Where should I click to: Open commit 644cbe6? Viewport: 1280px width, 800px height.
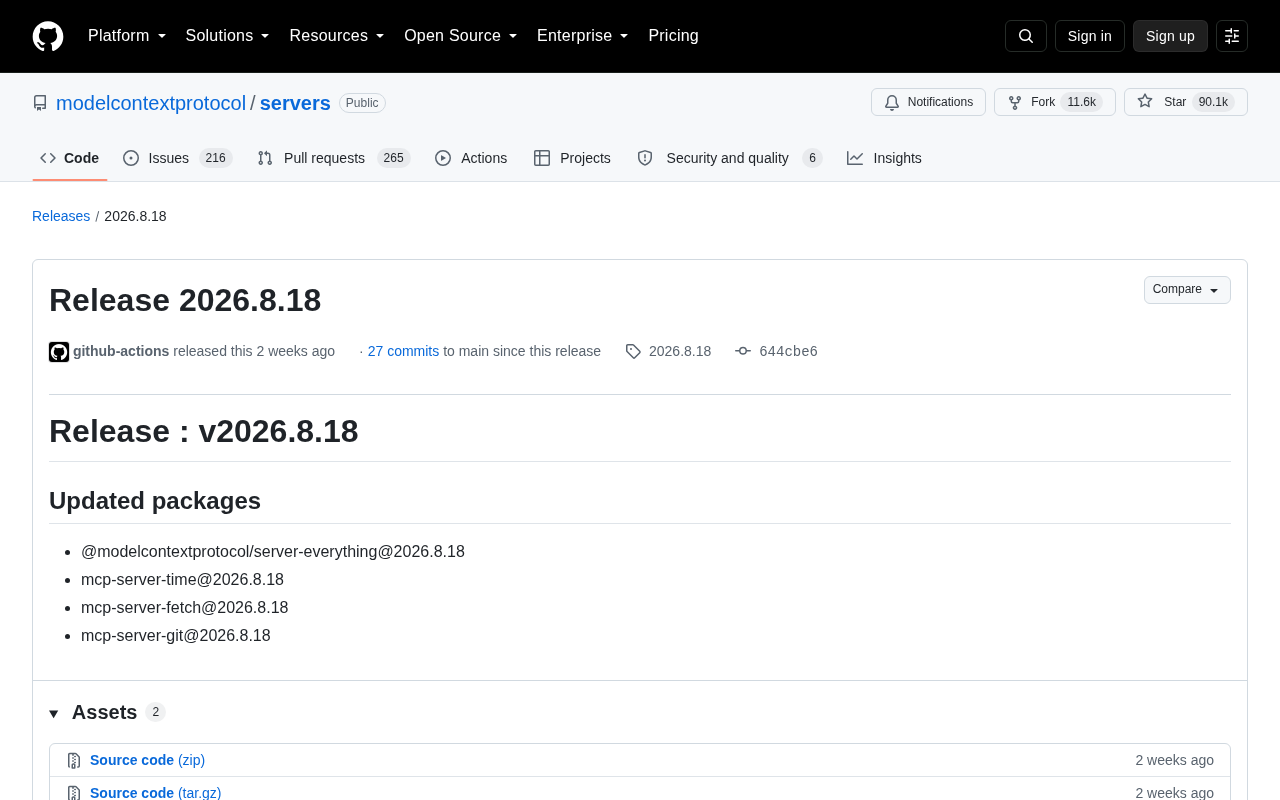[x=788, y=351]
